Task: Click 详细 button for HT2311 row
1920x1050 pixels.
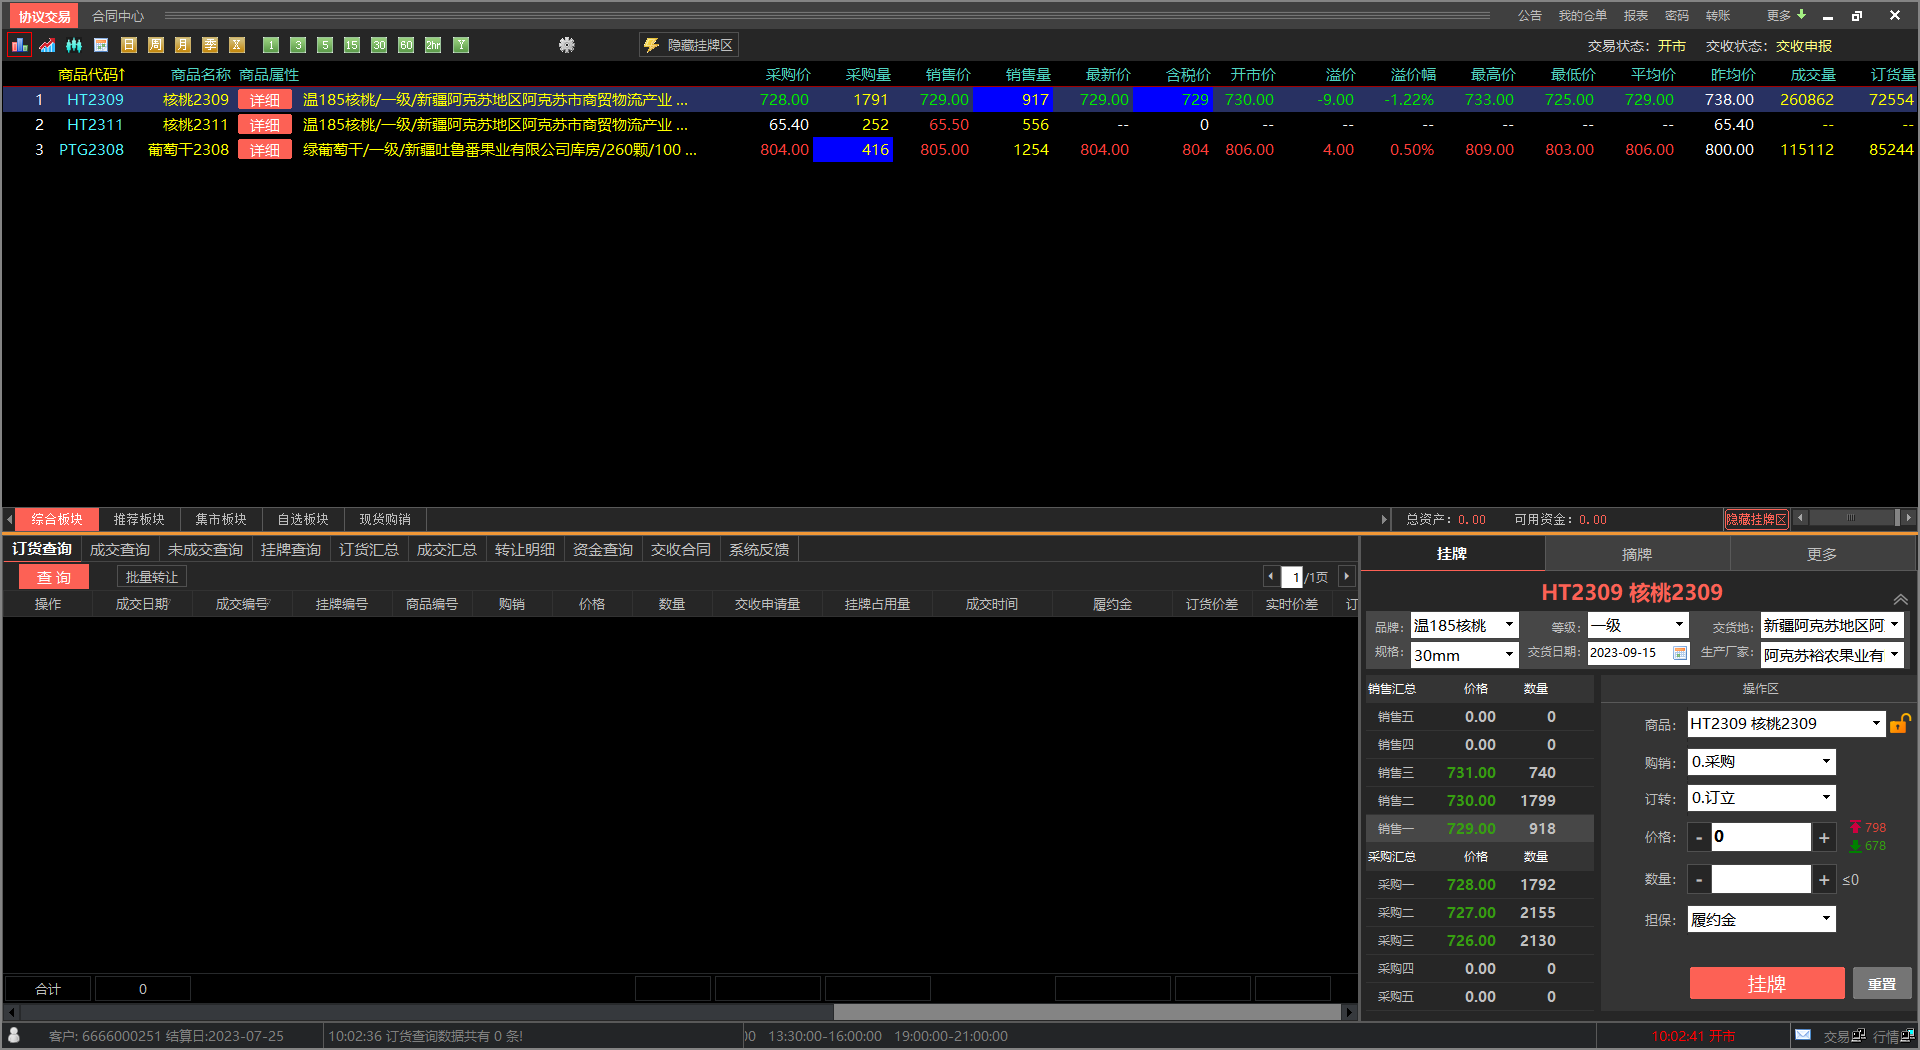Action: (x=265, y=124)
